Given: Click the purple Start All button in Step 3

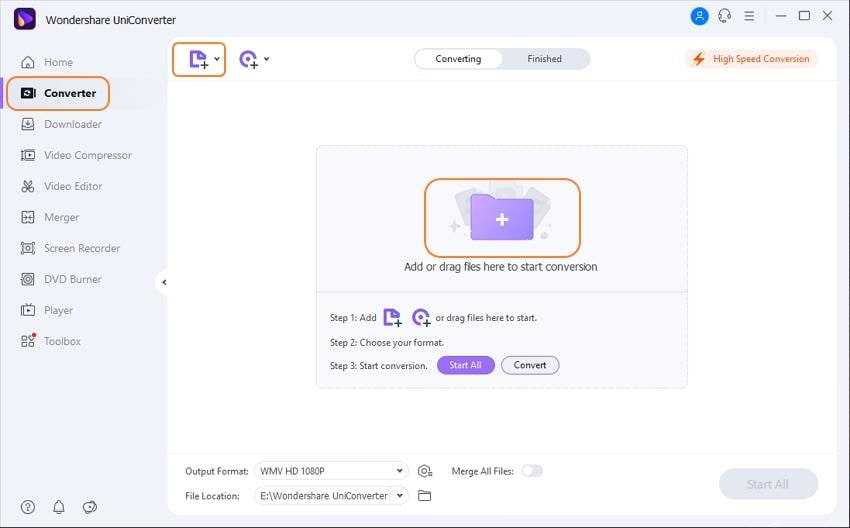Looking at the screenshot, I should click(465, 365).
